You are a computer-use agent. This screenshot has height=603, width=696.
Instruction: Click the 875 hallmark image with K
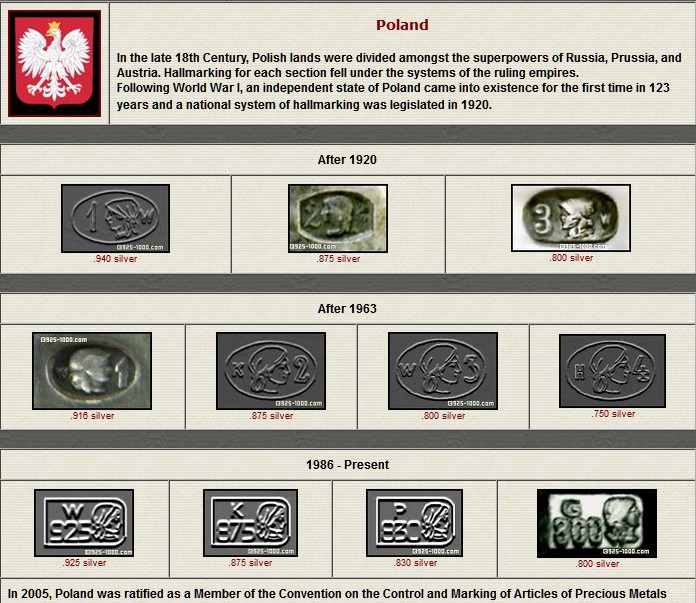(x=250, y=523)
